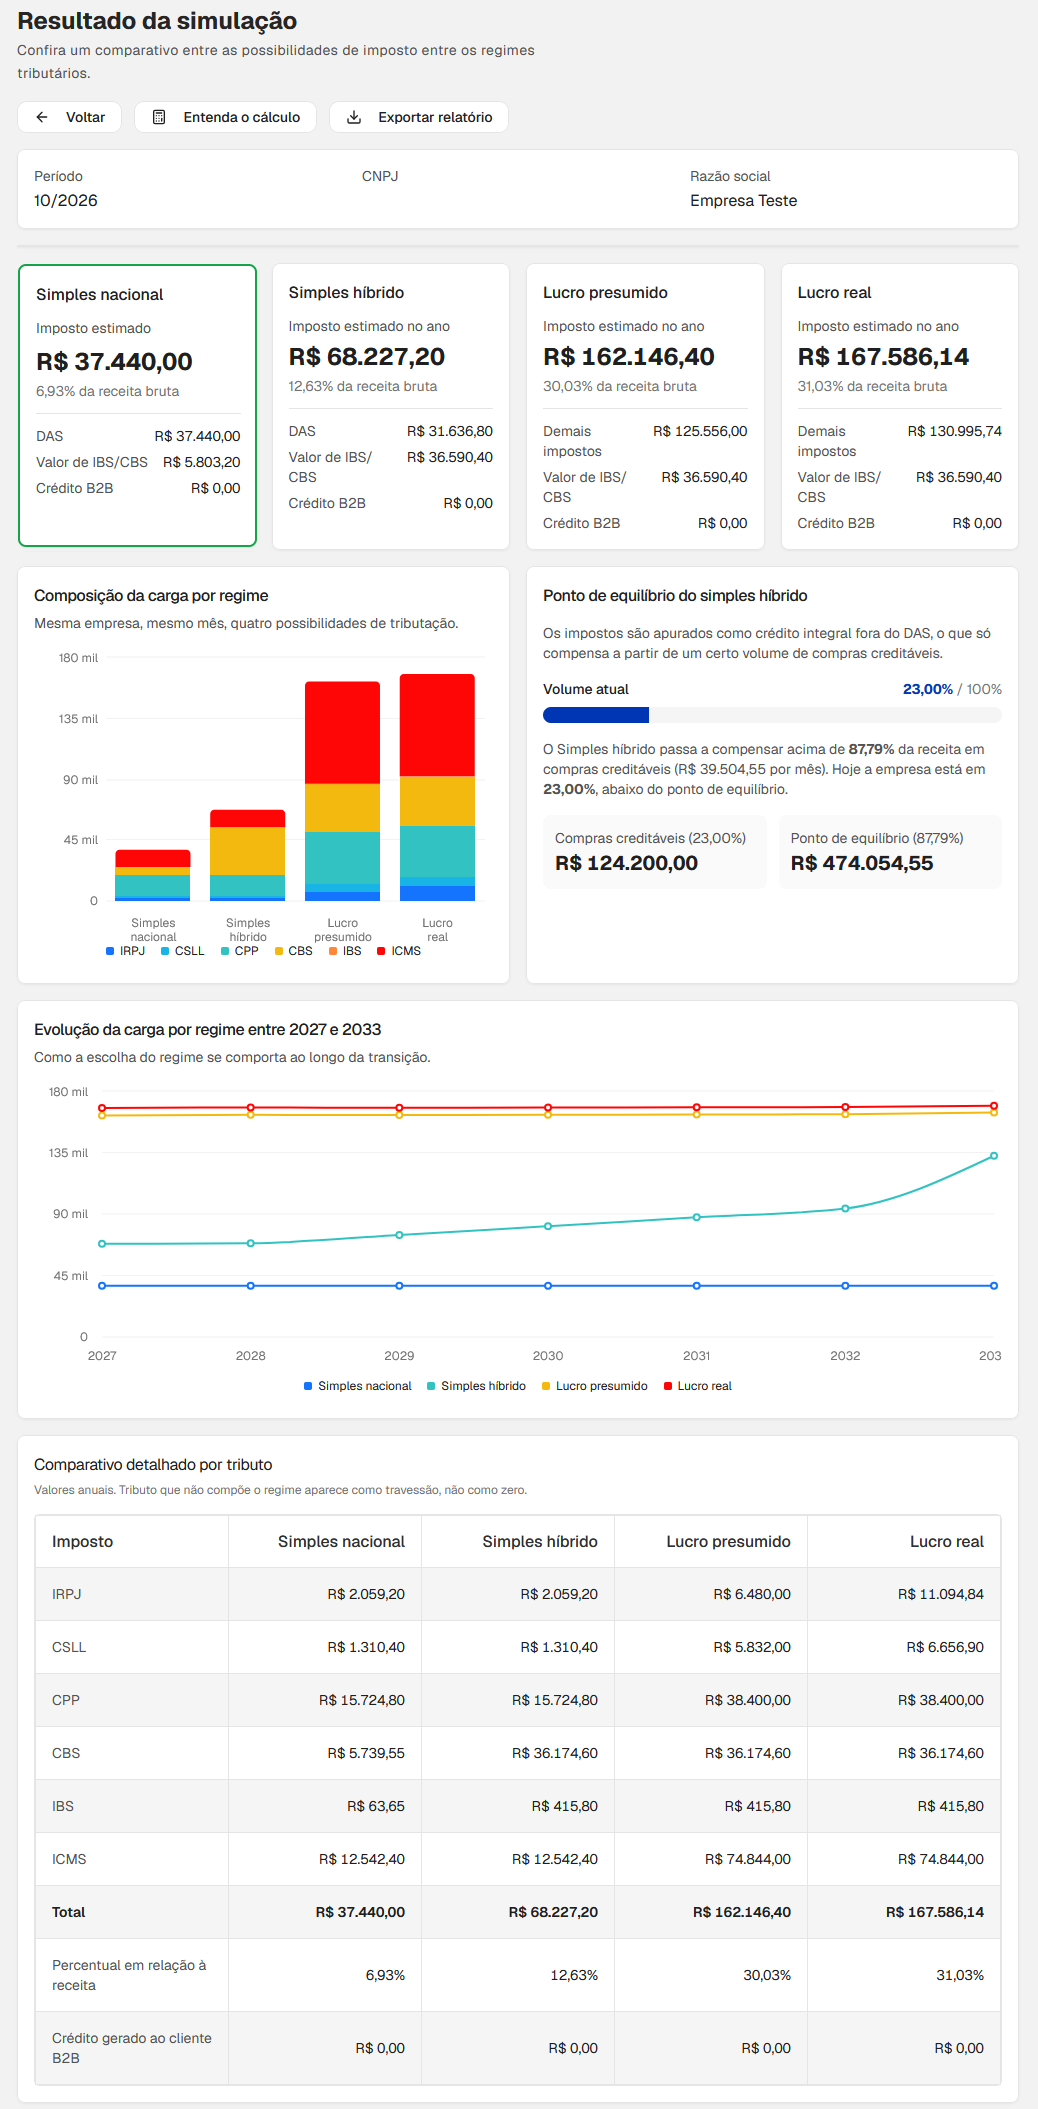Click the R$ 68.227,20 estimated tax heading
1038x2109 pixels.
367,357
